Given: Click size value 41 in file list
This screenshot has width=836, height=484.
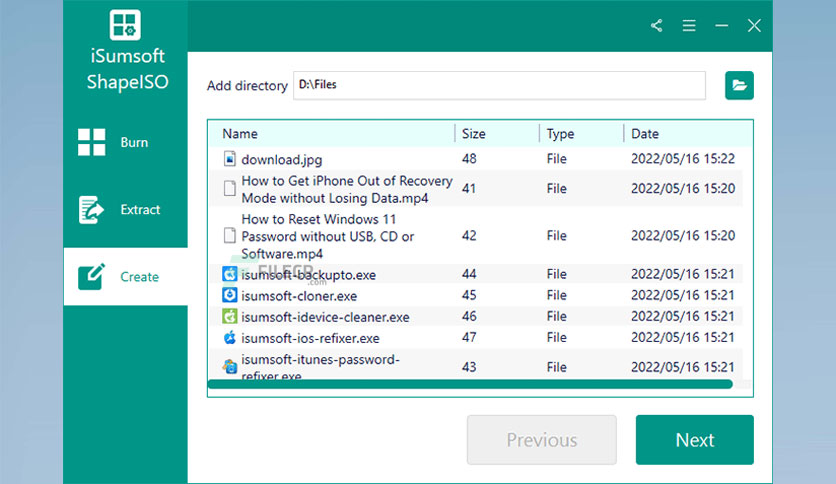Looking at the screenshot, I should pyautogui.click(x=469, y=188).
